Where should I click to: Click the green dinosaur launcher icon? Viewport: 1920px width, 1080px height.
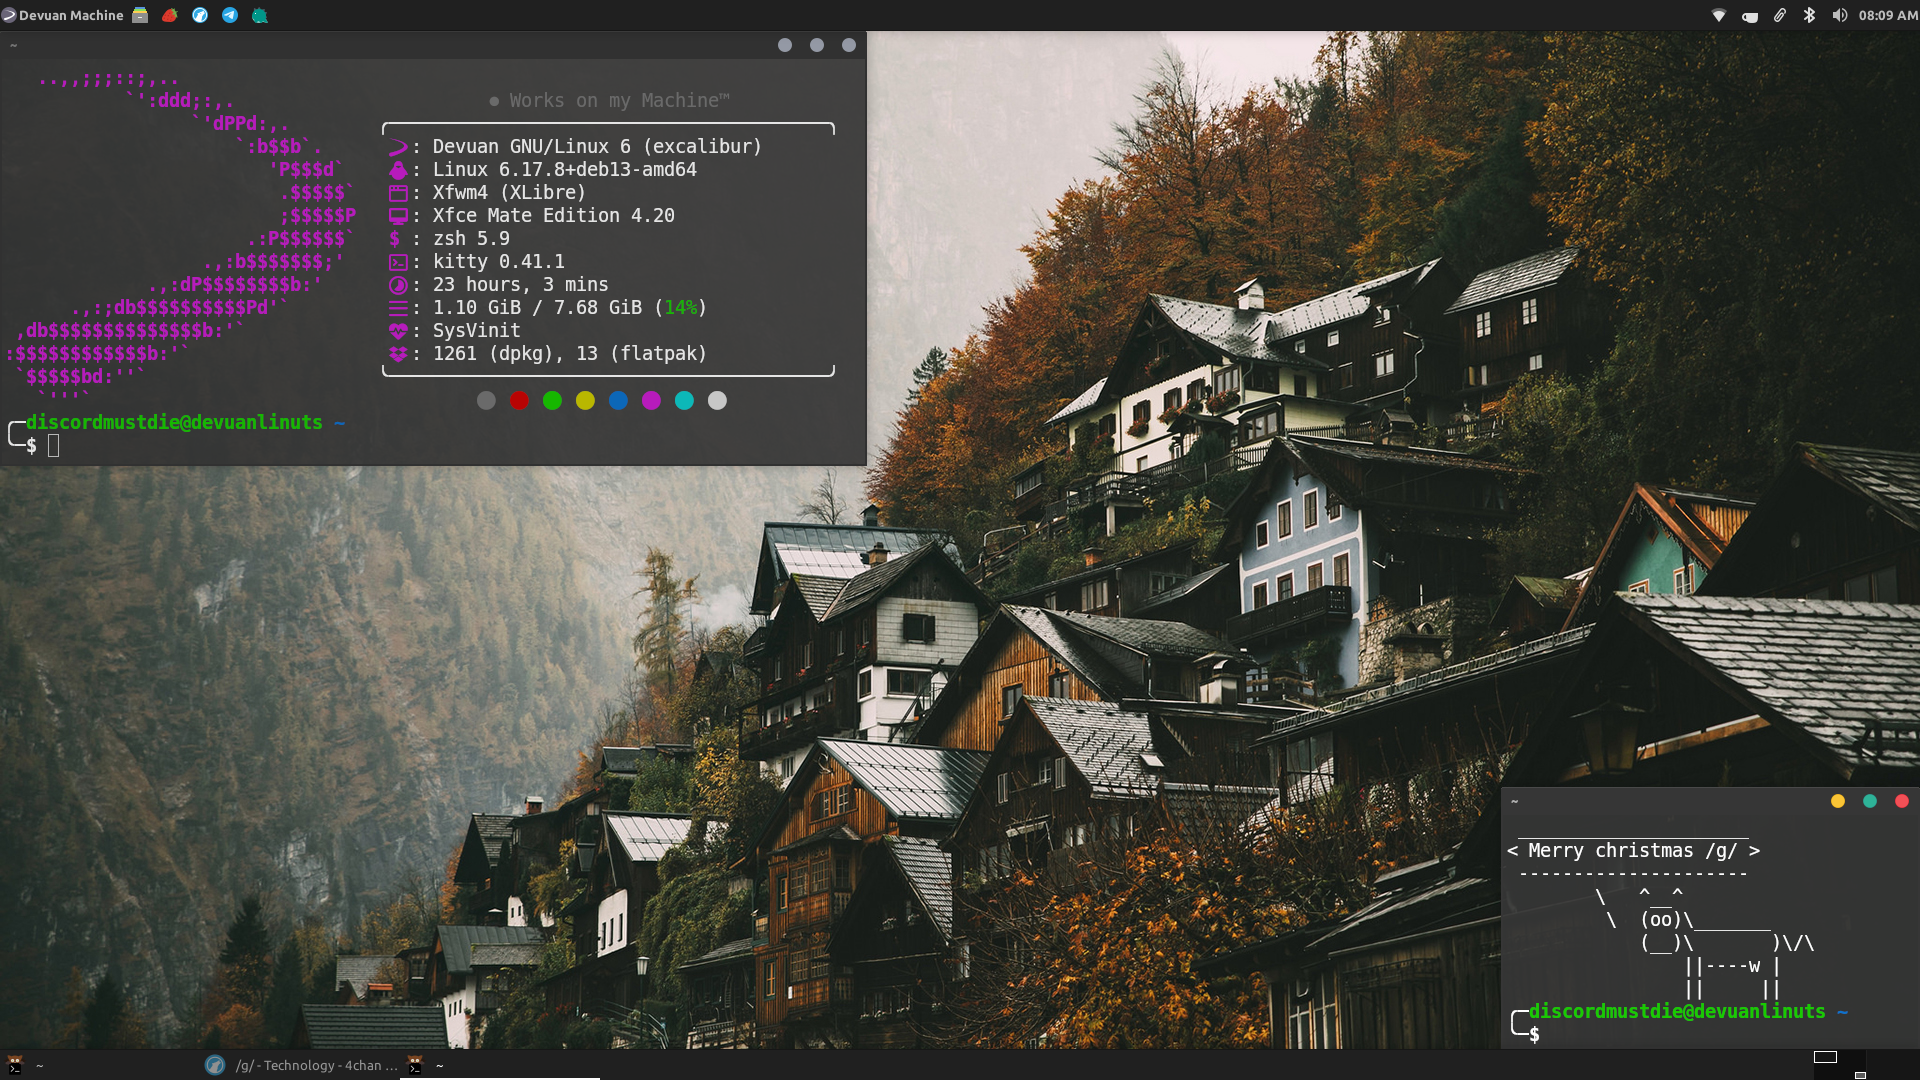pyautogui.click(x=260, y=15)
